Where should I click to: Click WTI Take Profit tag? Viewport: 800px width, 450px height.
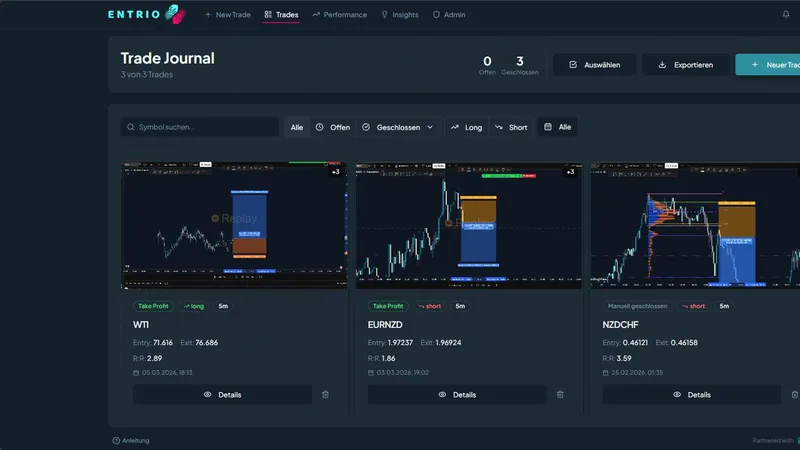[153, 306]
